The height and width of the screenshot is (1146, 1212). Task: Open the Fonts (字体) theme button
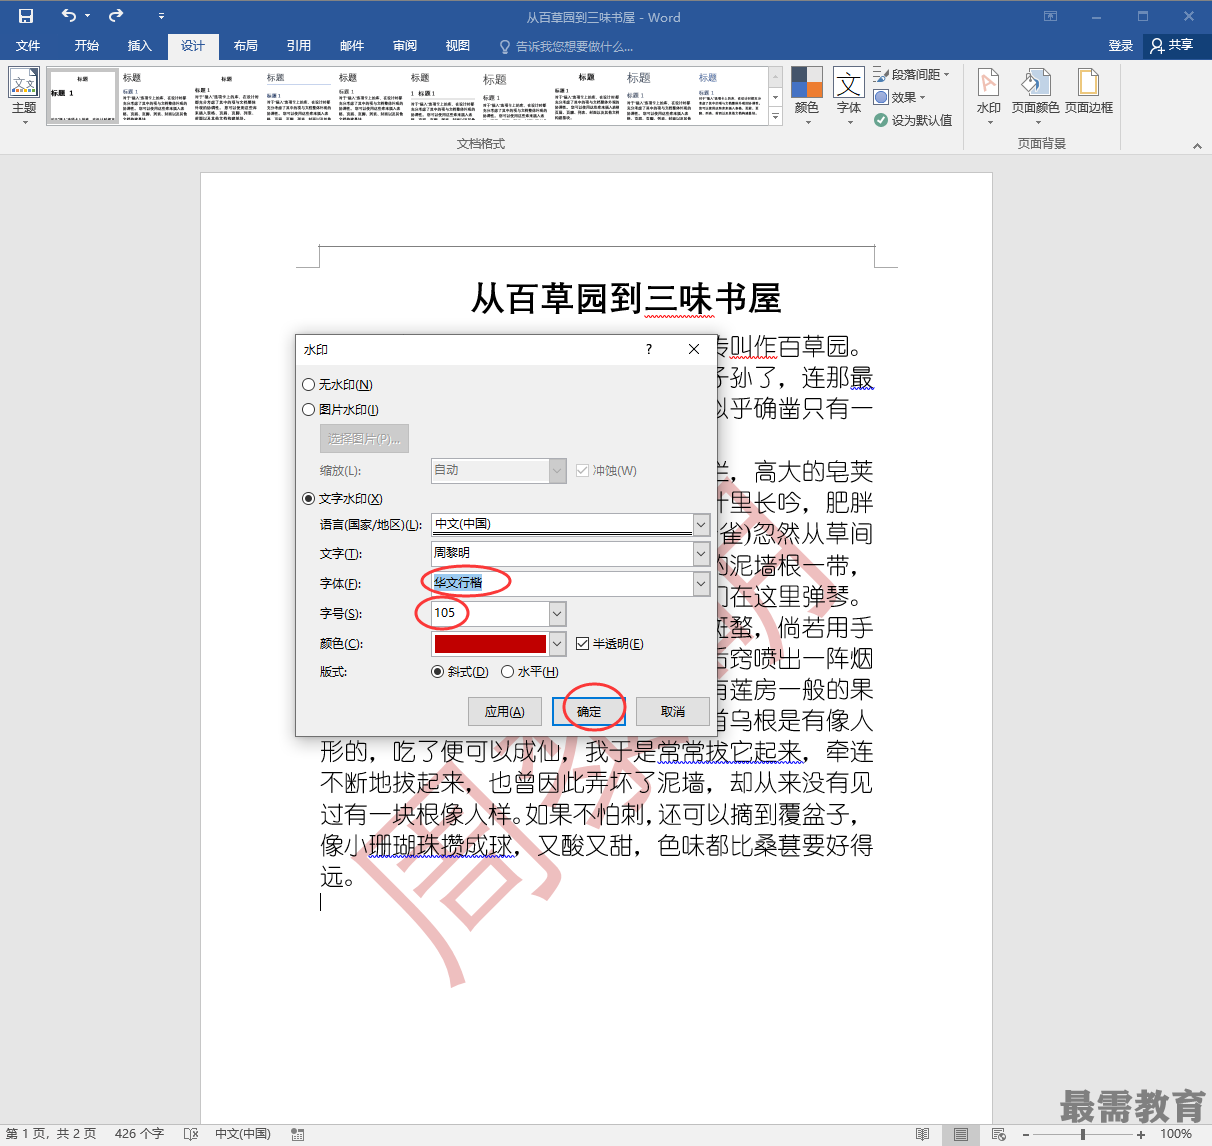[849, 96]
